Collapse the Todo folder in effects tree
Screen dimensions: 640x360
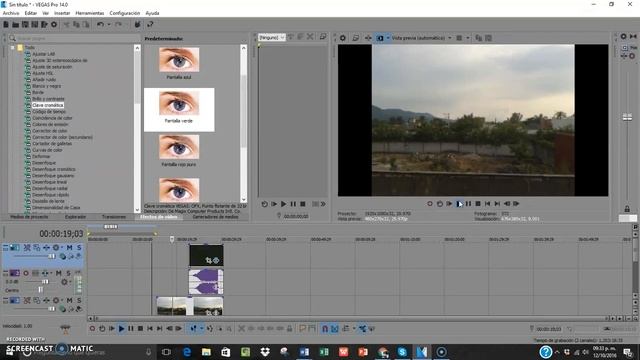(x=13, y=48)
